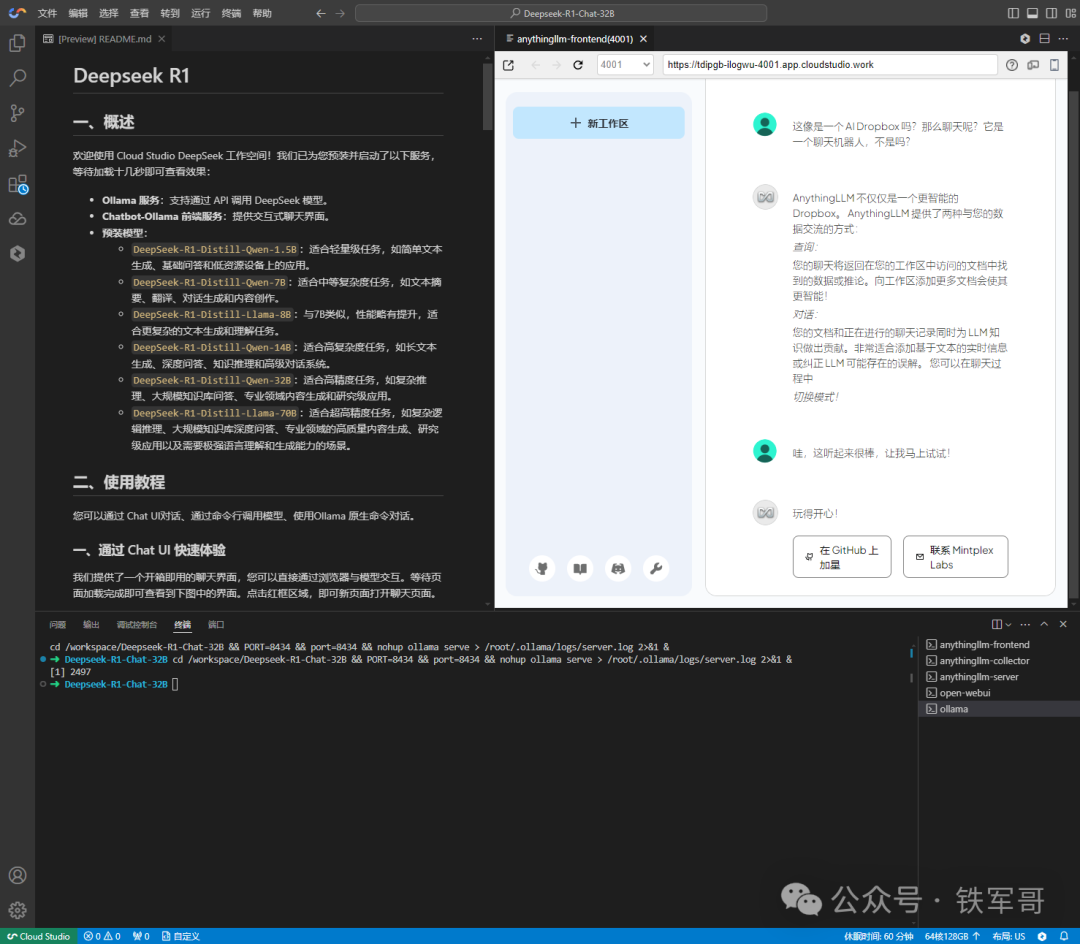1080x944 pixels.
Task: Open notifications bell in status bar
Action: pyautogui.click(x=1063, y=936)
